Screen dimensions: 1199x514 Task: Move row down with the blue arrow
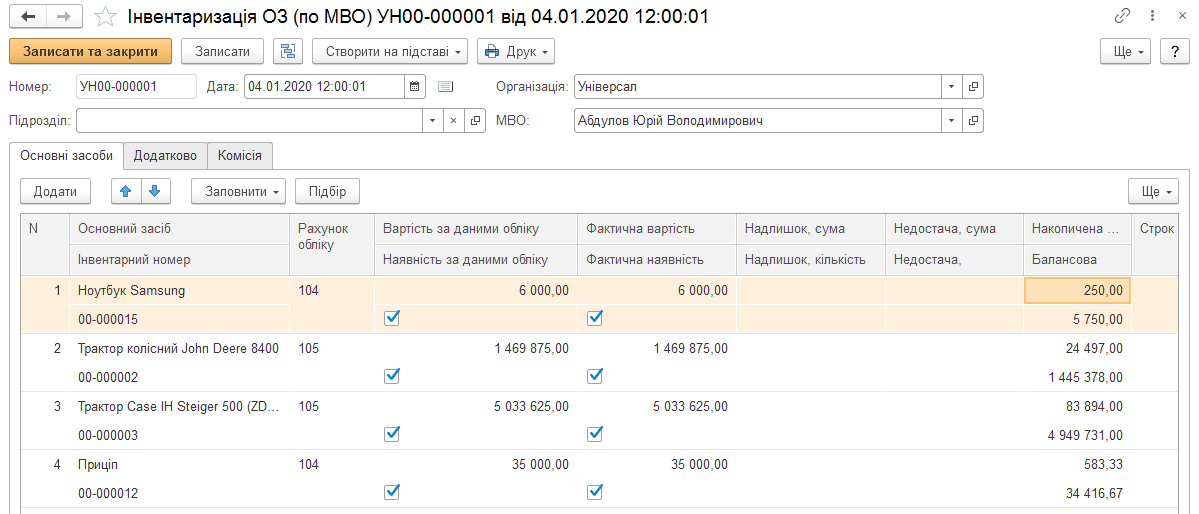(155, 191)
